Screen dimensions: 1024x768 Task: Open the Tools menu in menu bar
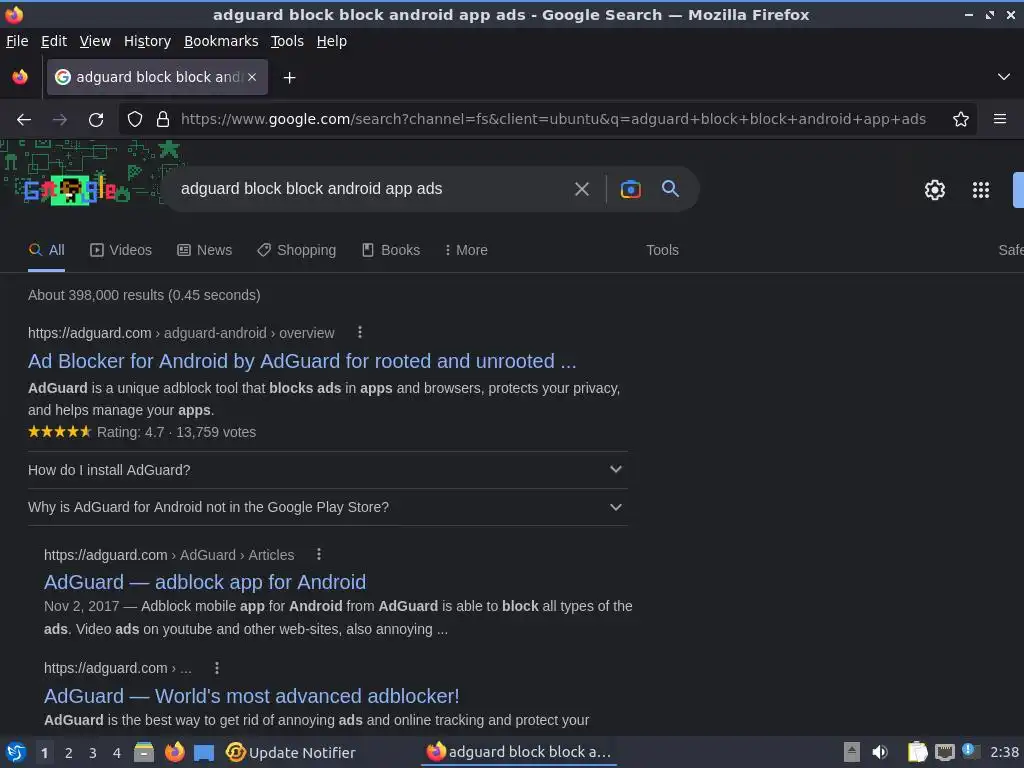(287, 41)
